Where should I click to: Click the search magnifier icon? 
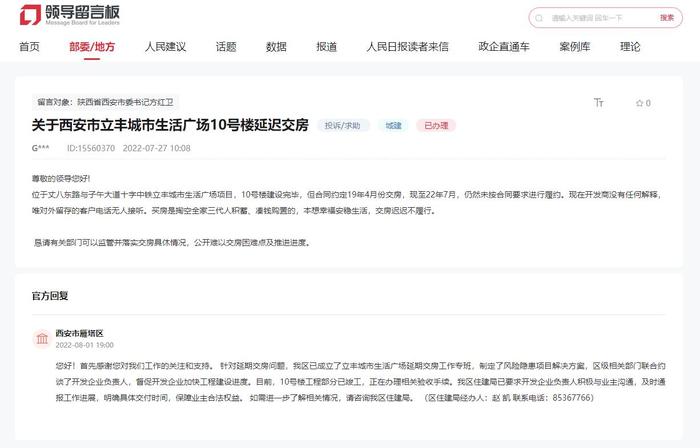click(x=539, y=18)
